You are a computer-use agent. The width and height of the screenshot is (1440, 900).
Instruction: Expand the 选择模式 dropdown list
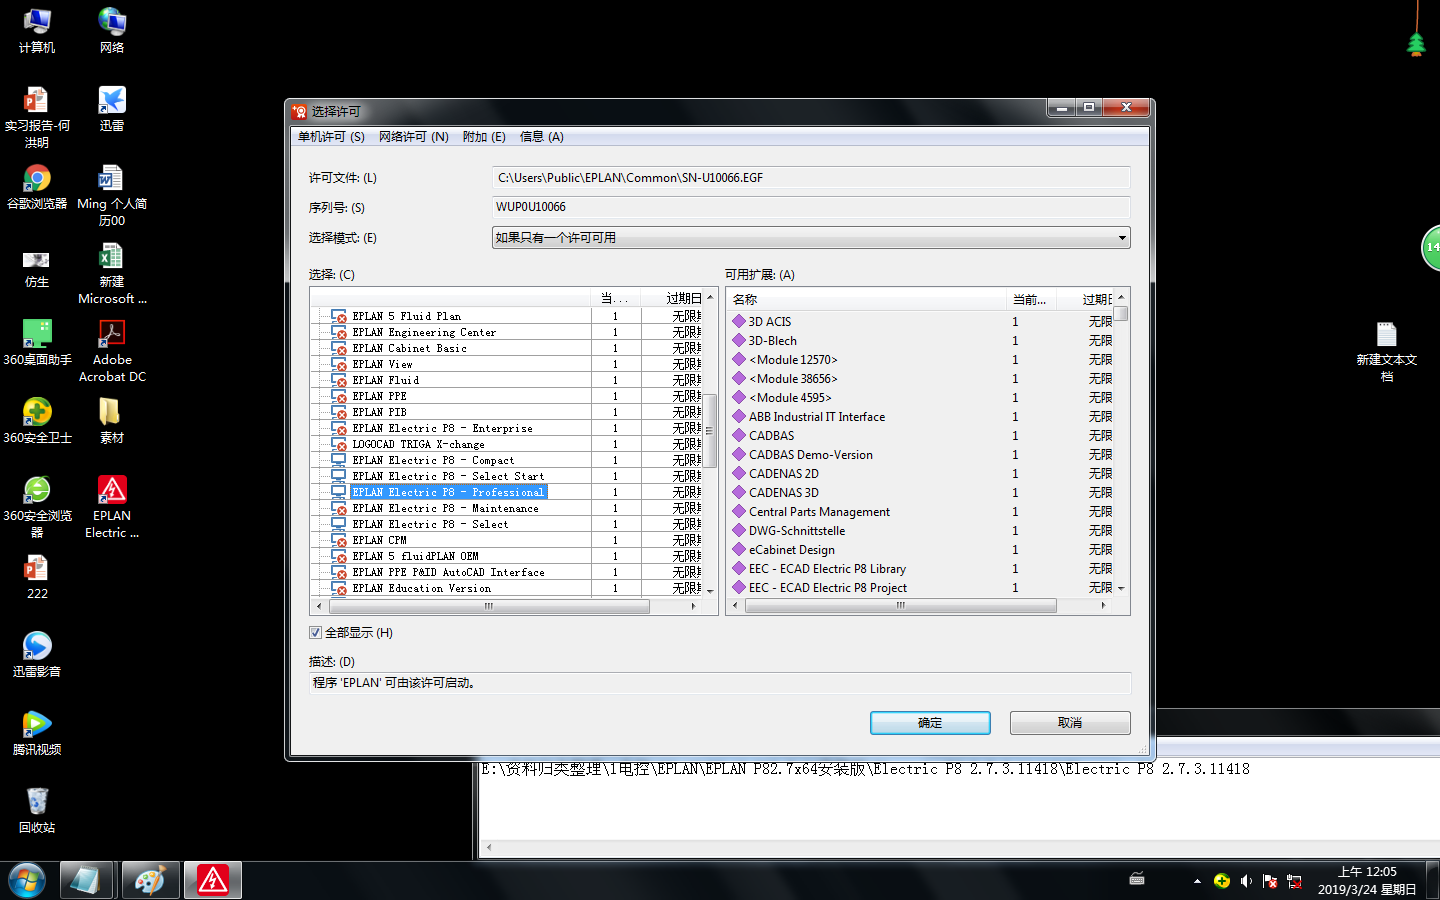pos(1122,238)
